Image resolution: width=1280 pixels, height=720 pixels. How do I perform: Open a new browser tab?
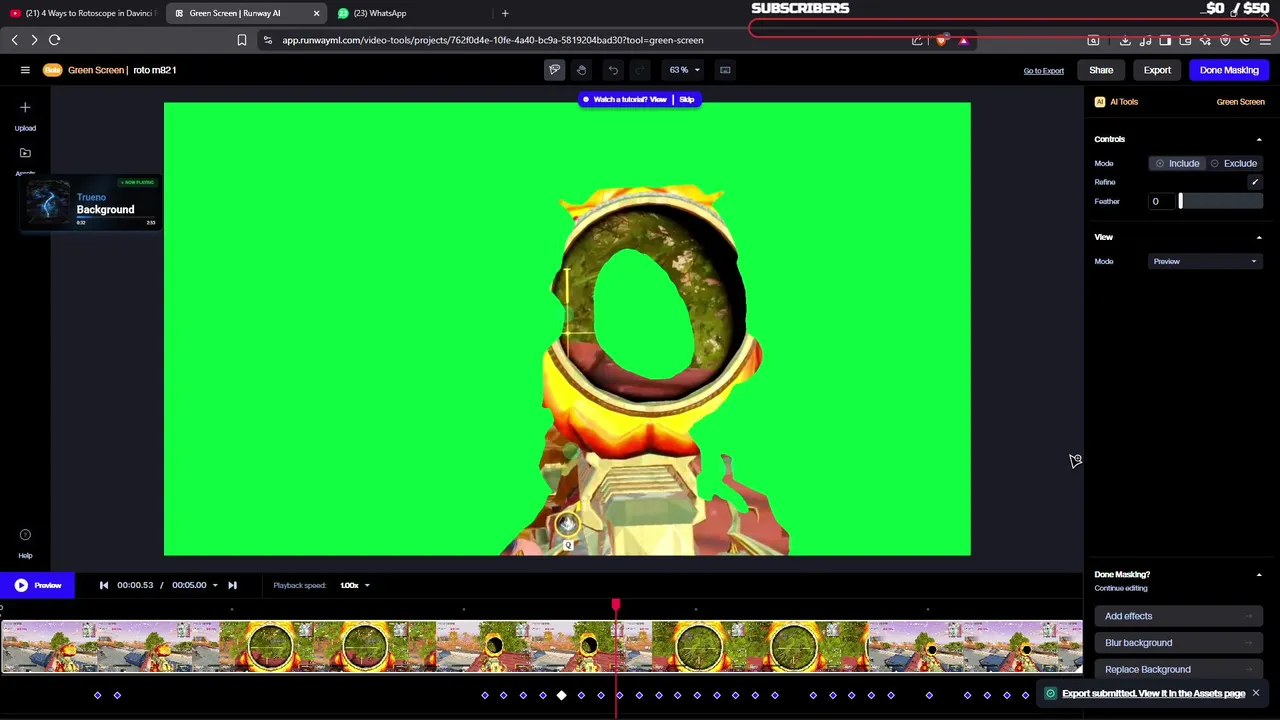pos(505,13)
